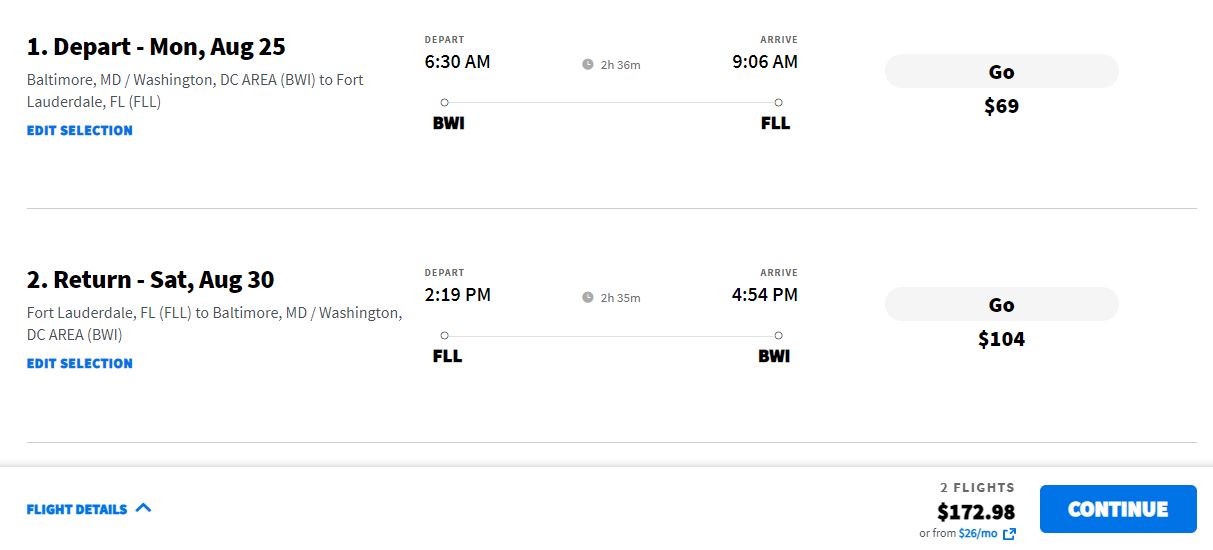Image resolution: width=1213 pixels, height=550 pixels.
Task: Click the $172.98 total price
Action: [x=976, y=511]
